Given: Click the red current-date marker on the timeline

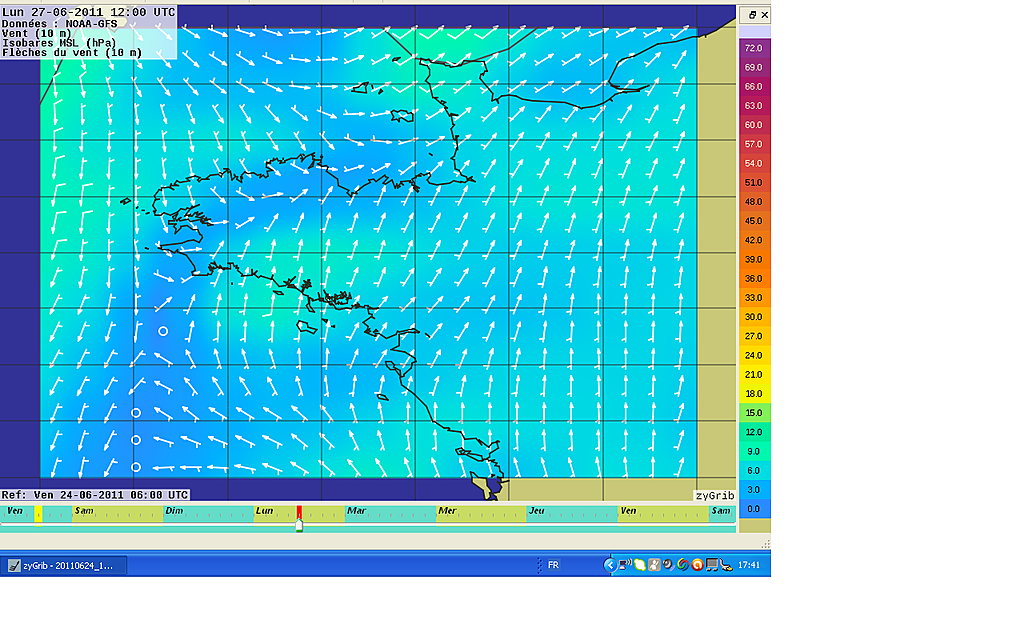Looking at the screenshot, I should [x=298, y=512].
